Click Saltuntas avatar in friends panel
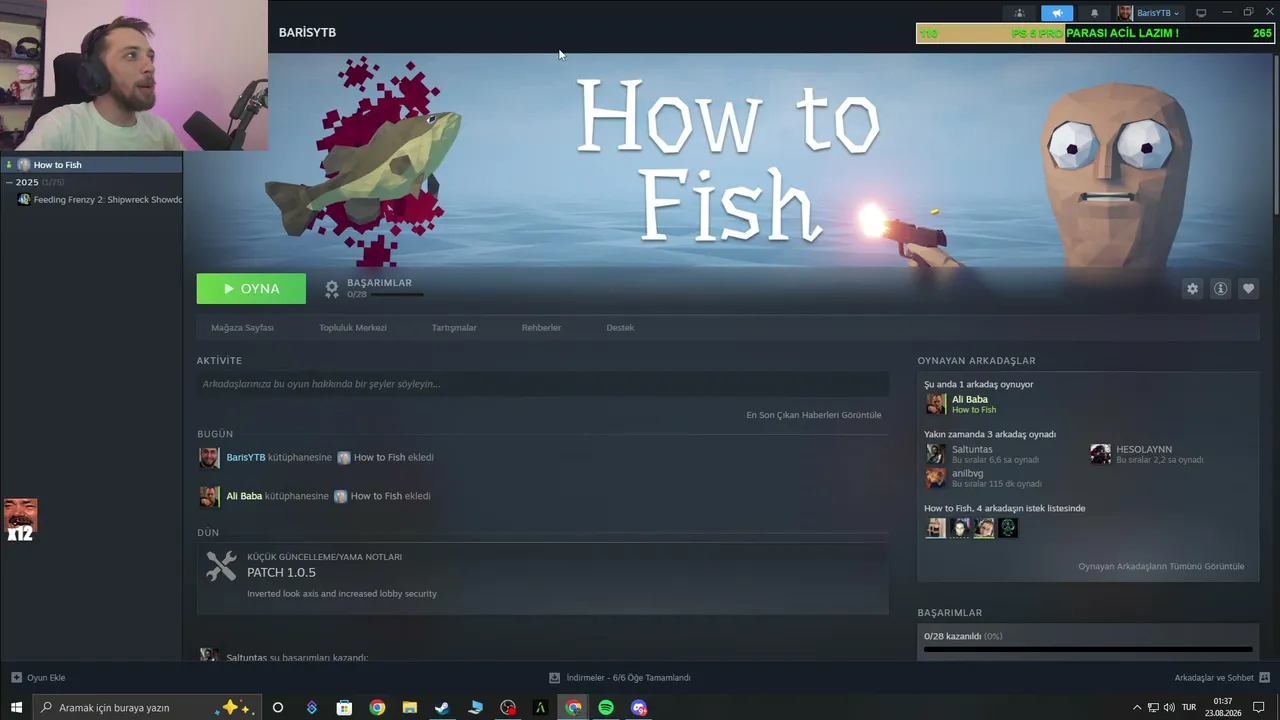The image size is (1280, 720). (x=936, y=454)
